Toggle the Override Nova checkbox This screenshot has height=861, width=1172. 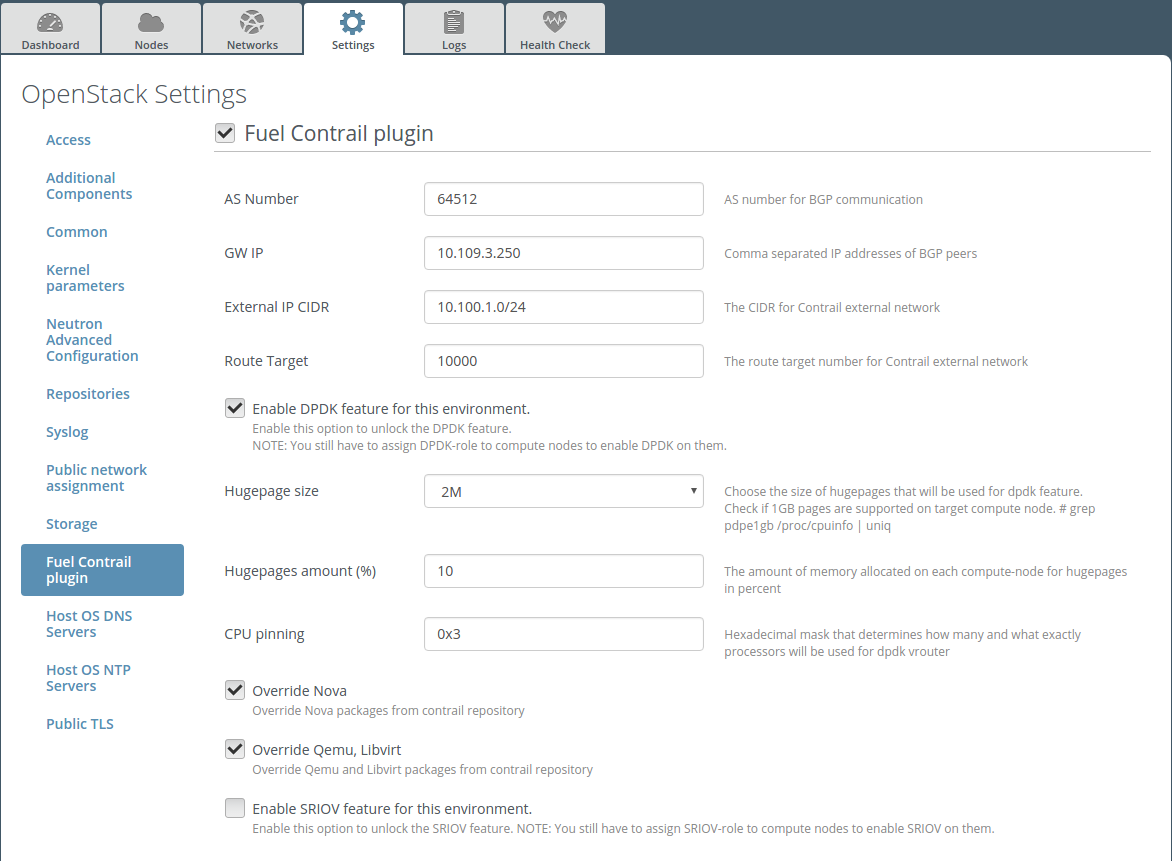click(x=235, y=690)
